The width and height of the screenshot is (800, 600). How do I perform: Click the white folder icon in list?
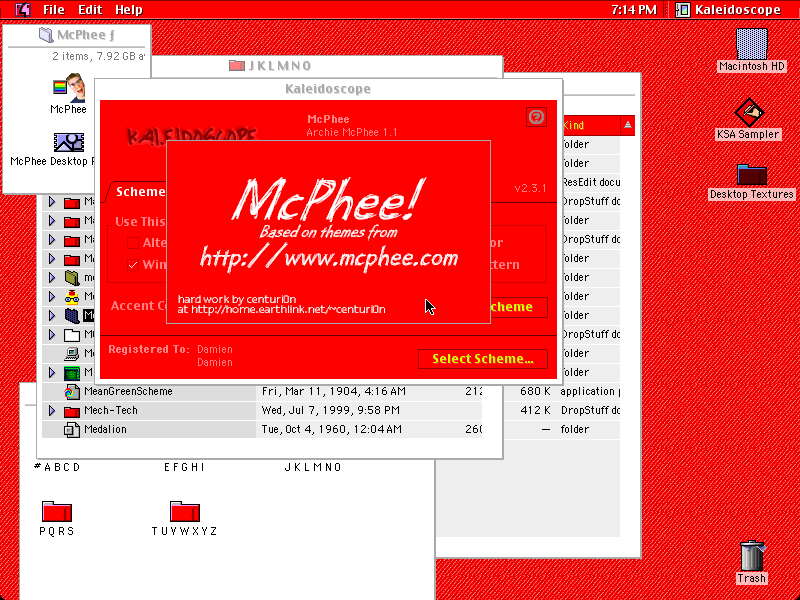tap(72, 335)
